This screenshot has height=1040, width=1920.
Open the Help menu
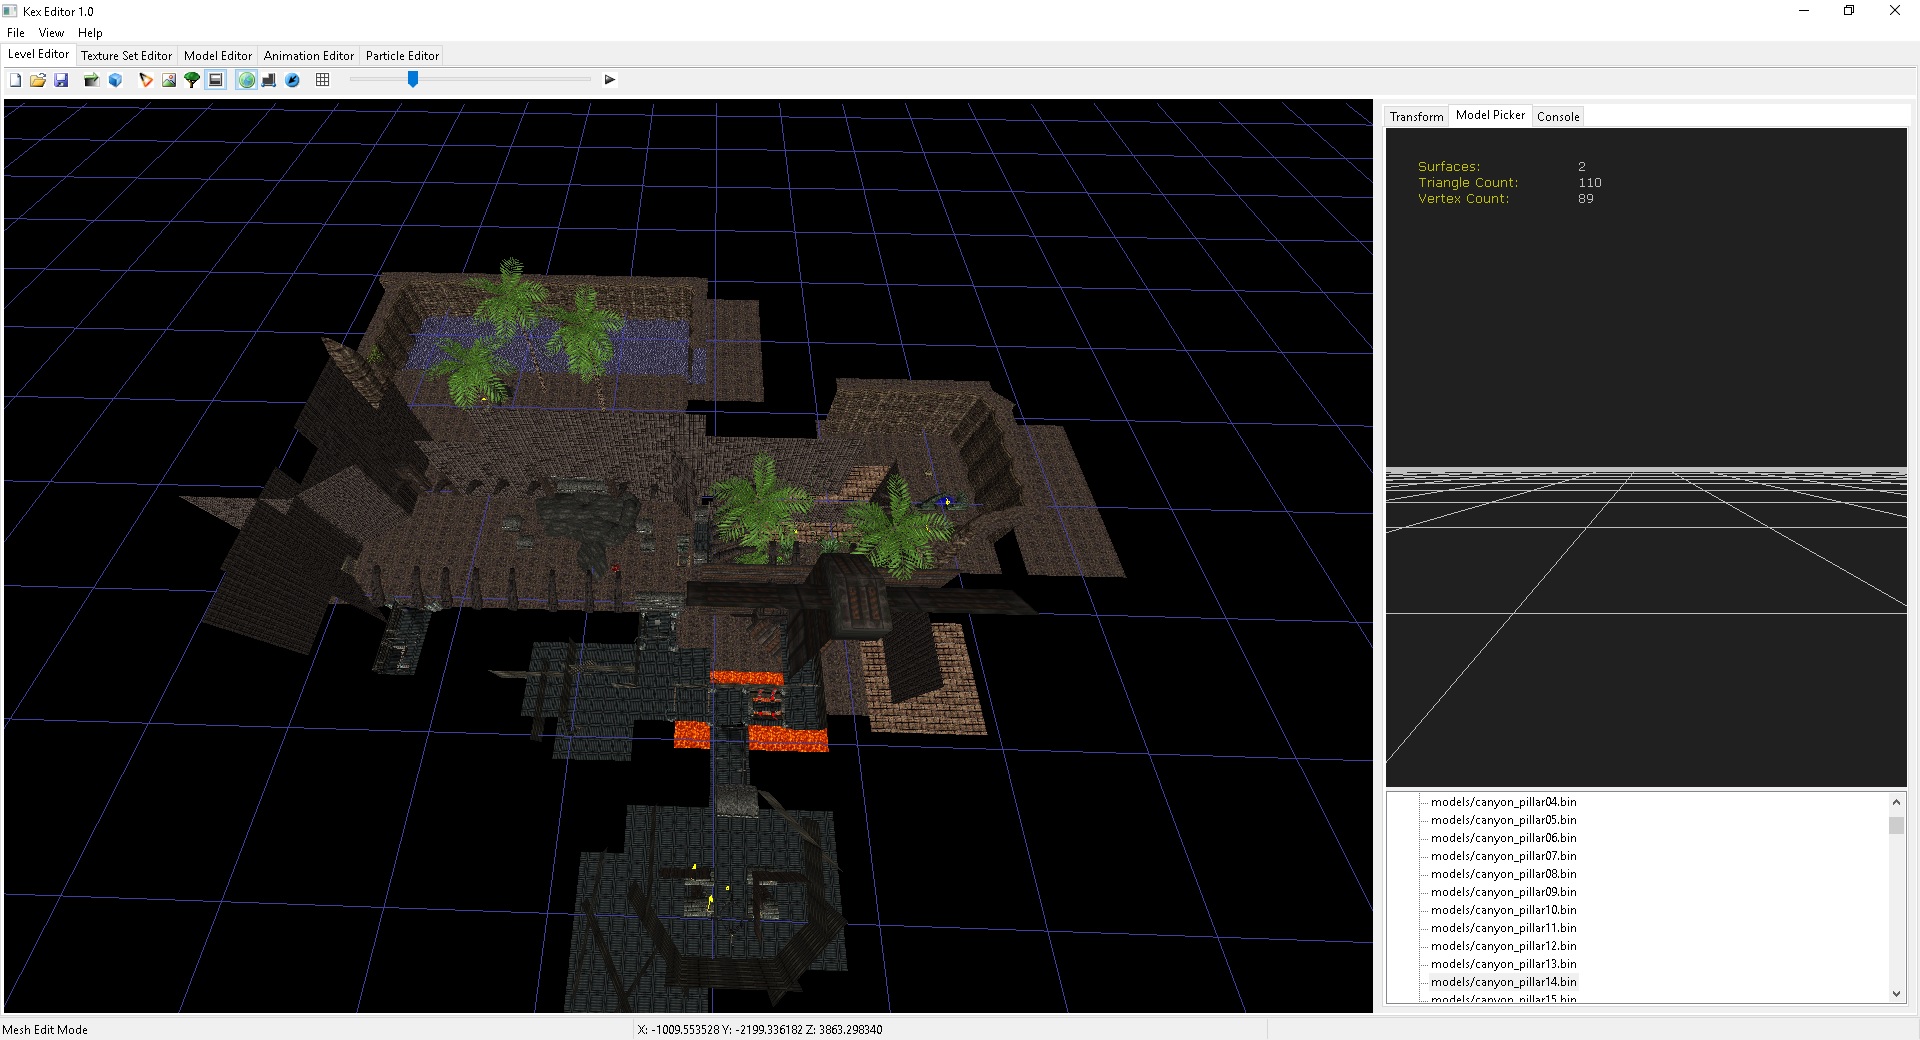[x=90, y=33]
